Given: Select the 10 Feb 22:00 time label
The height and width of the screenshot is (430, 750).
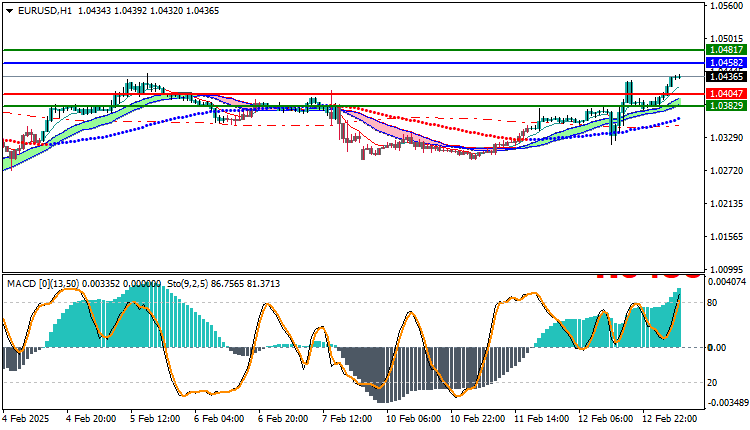Looking at the screenshot, I should click(478, 419).
